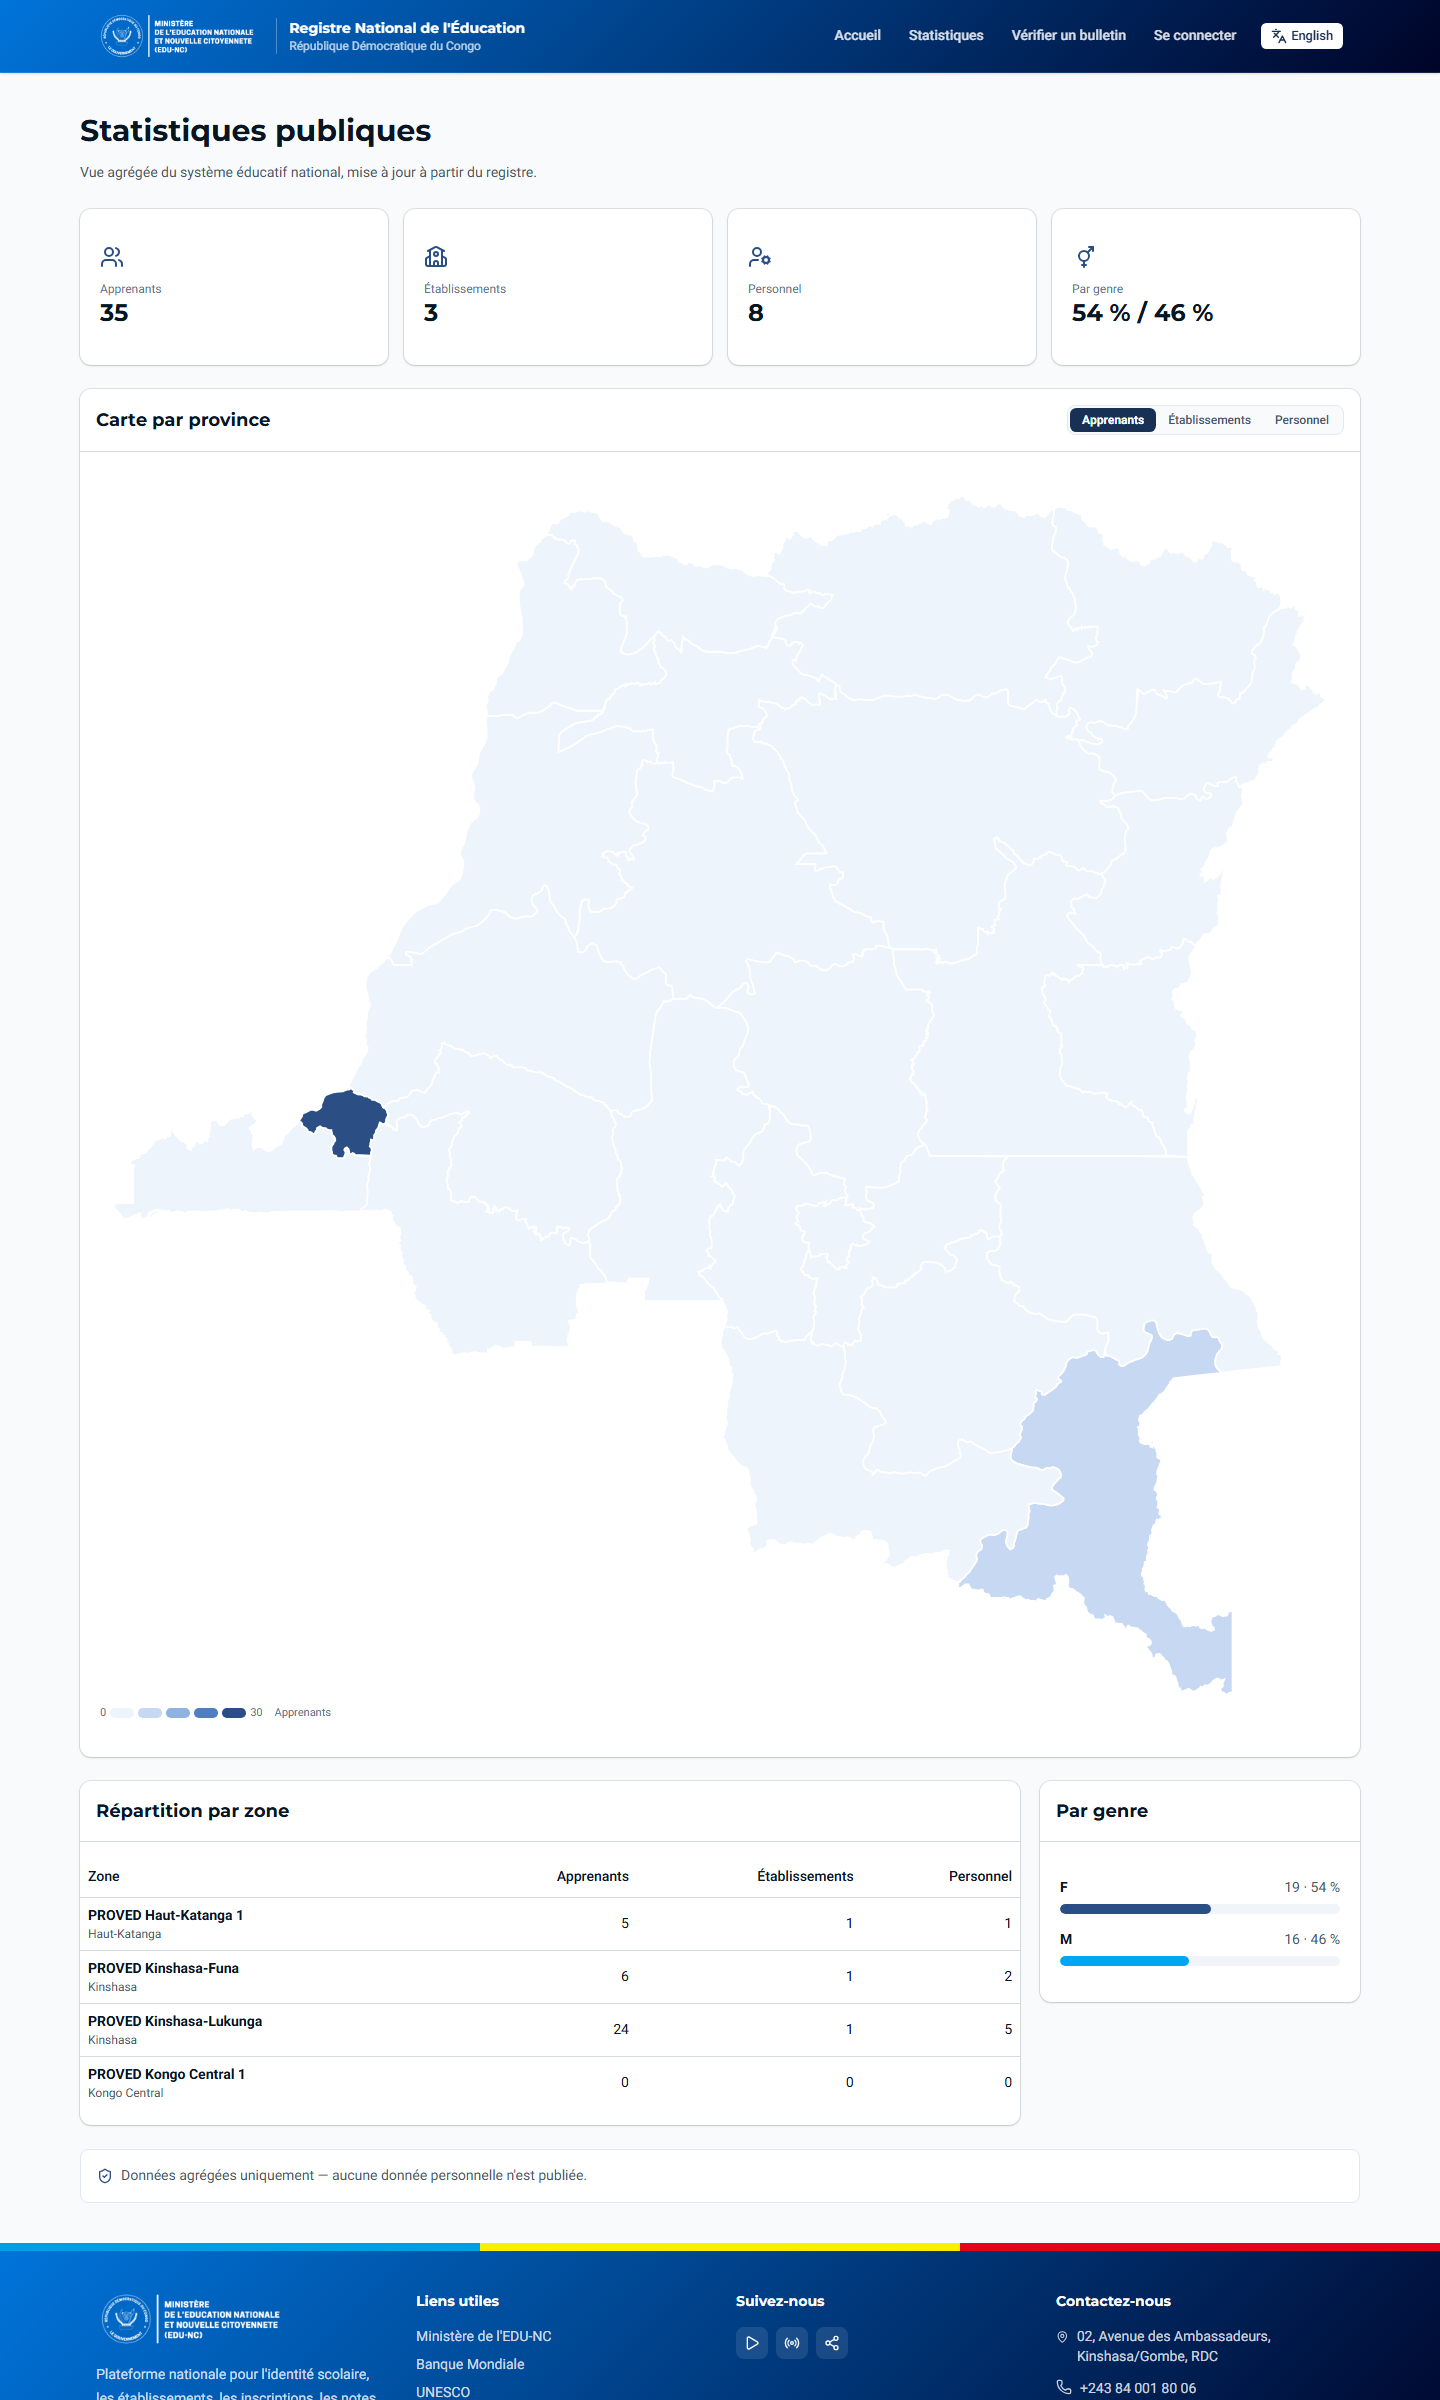Image resolution: width=1440 pixels, height=2400 pixels.
Task: Open the footer broadcast radio icon
Action: (792, 2343)
